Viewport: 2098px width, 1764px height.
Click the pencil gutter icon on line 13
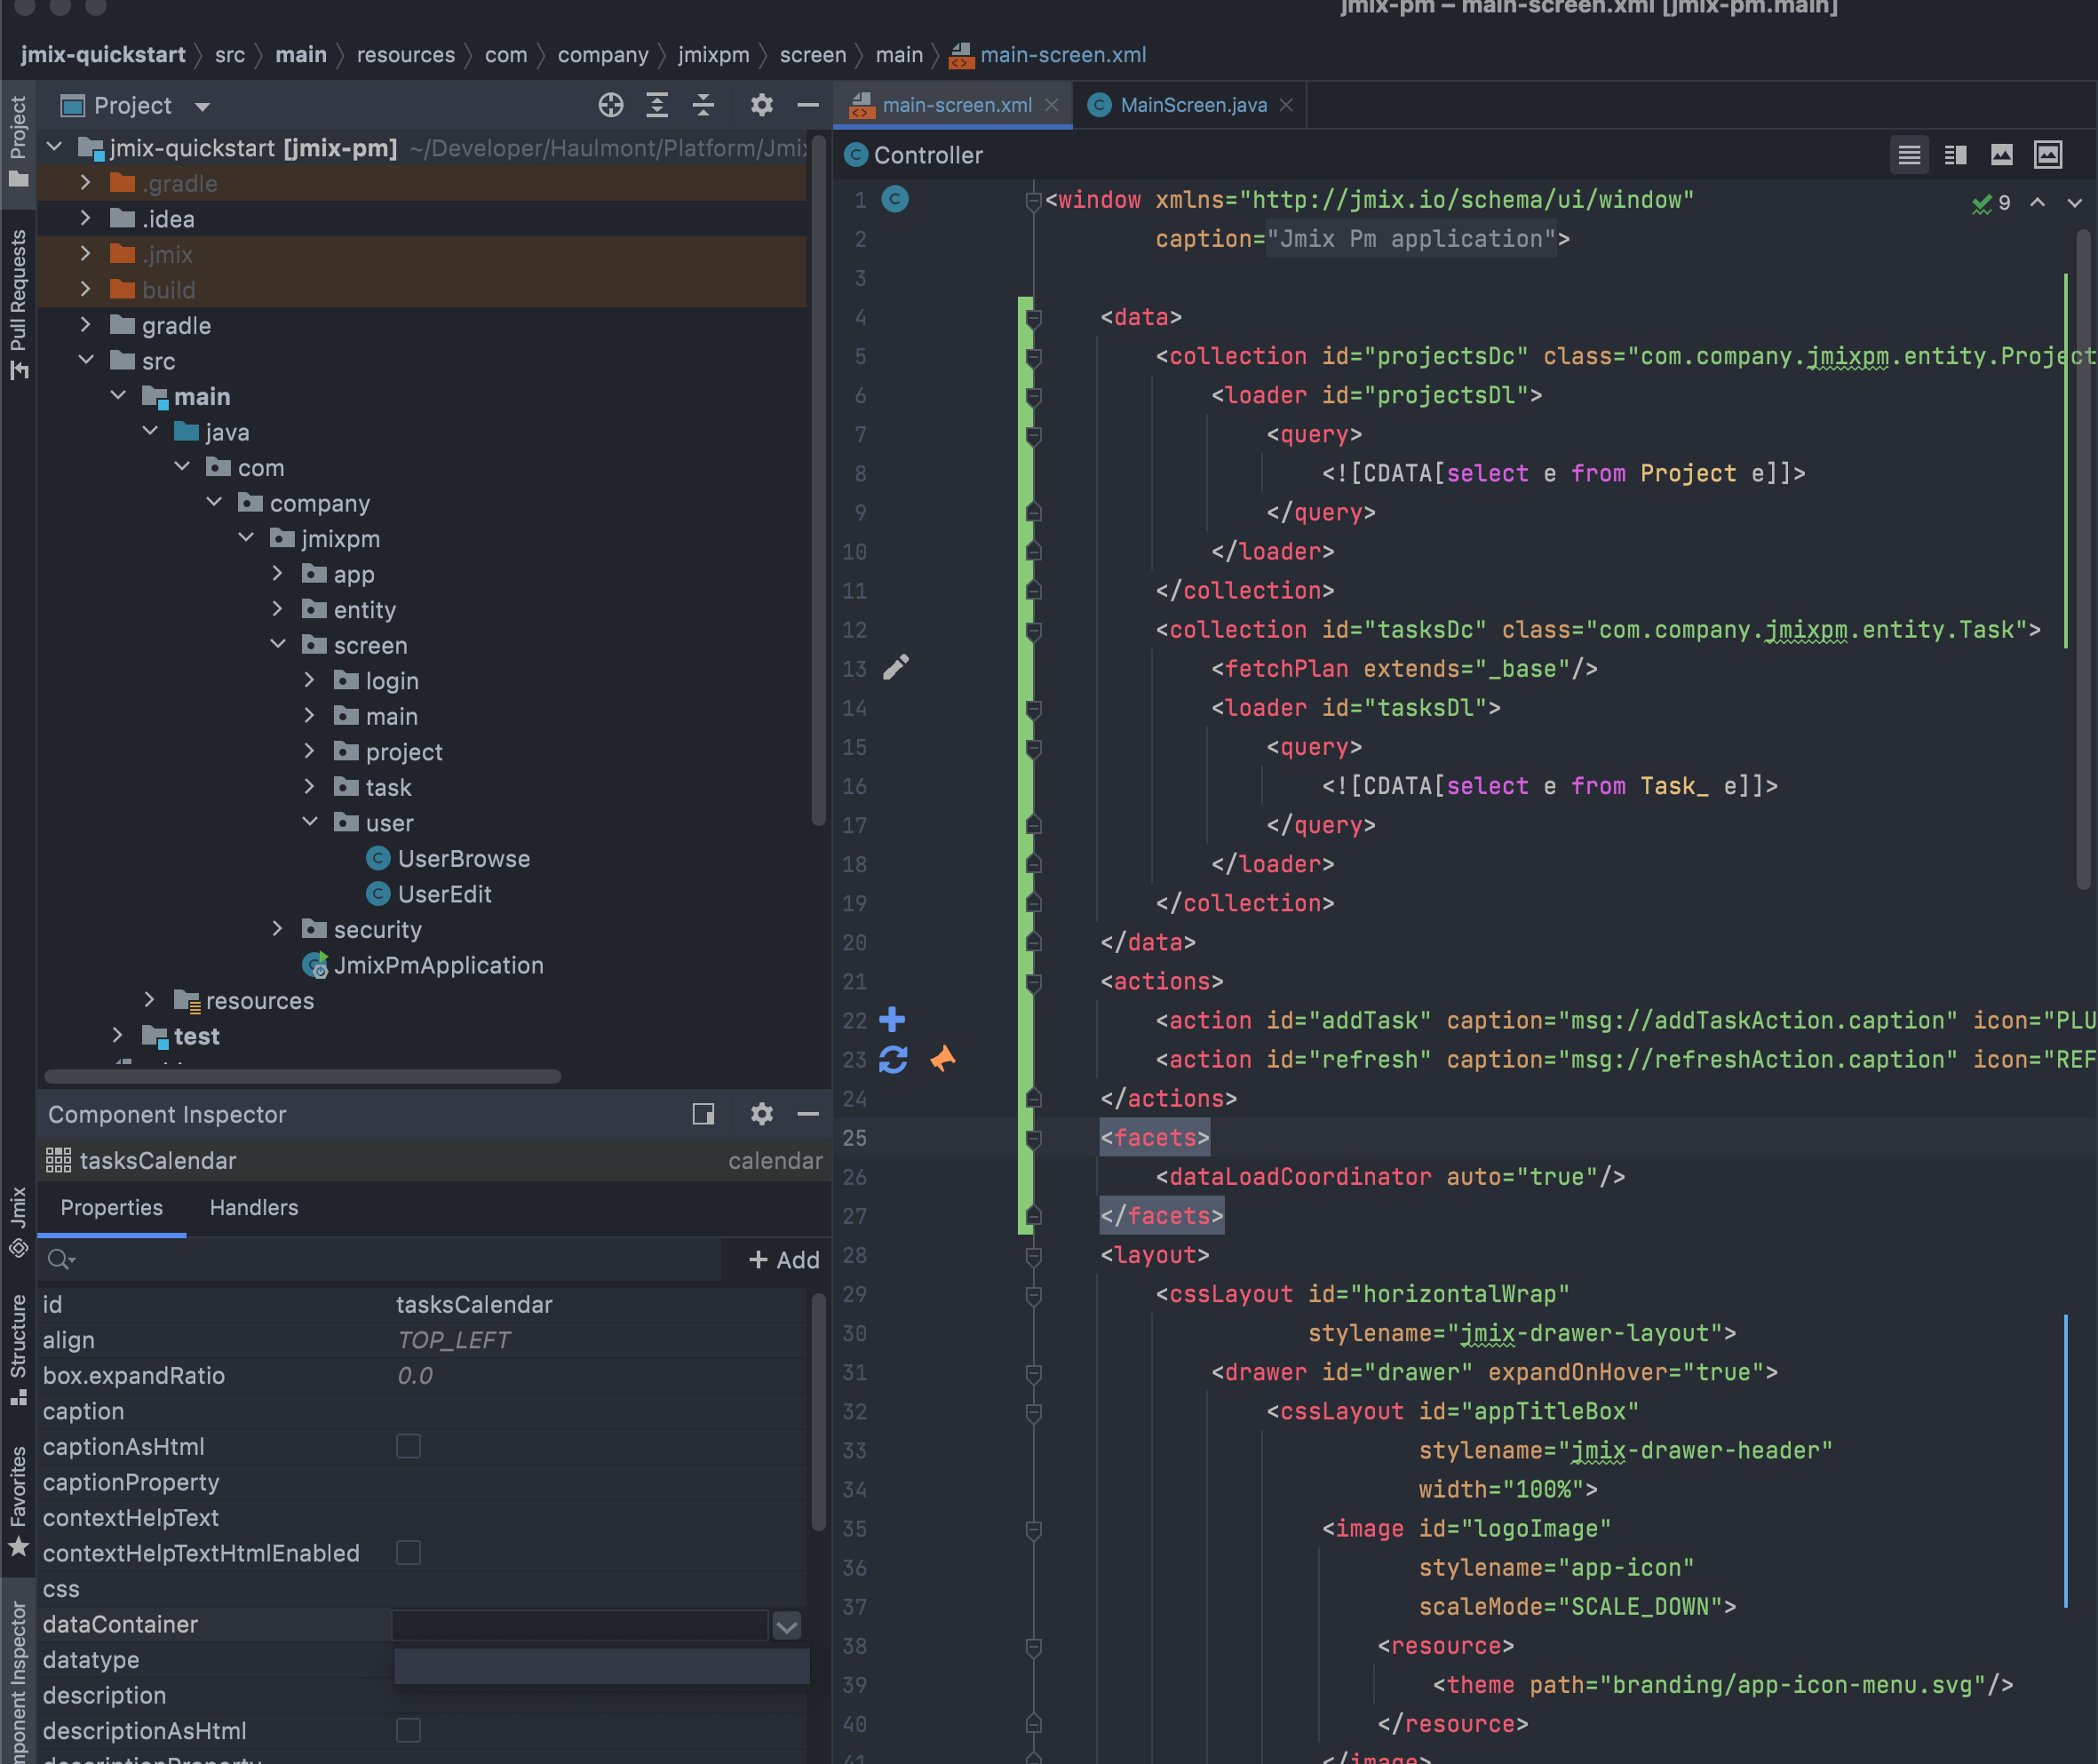[x=897, y=667]
